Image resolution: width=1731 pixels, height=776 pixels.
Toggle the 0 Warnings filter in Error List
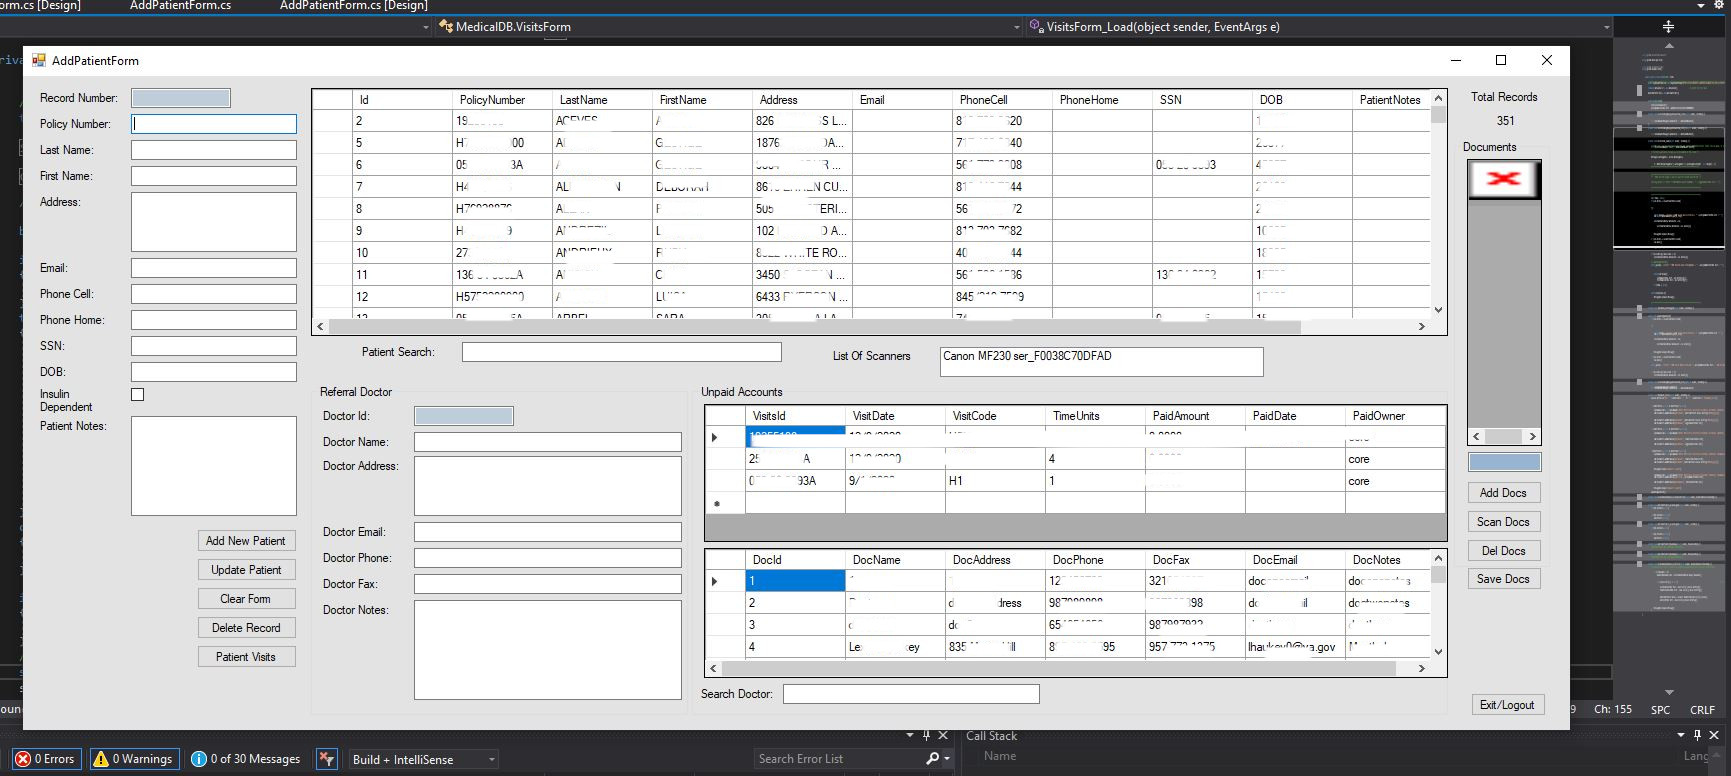135,759
